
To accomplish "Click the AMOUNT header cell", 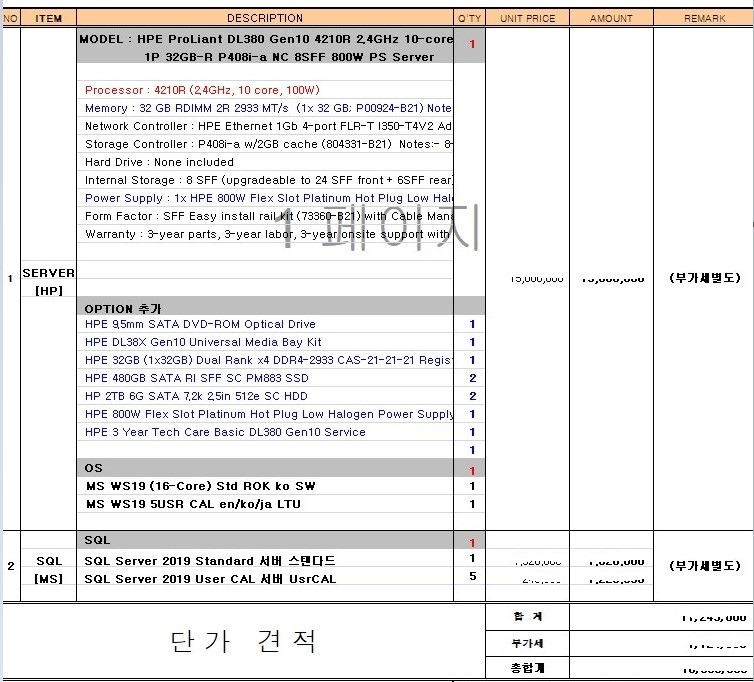I will [x=611, y=18].
